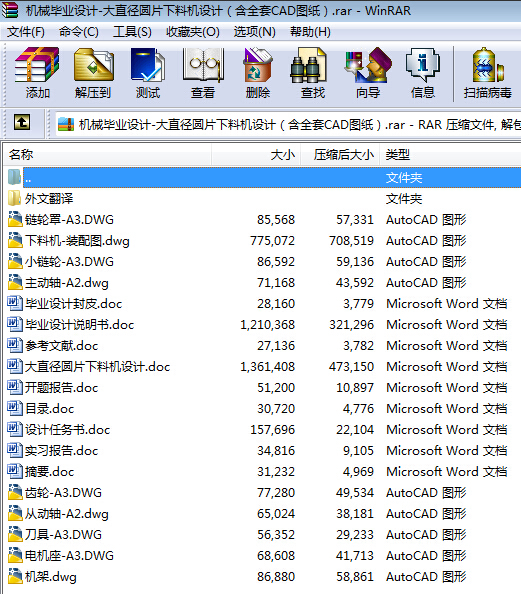Open the 查看 (View) toolbar icon
Image resolution: width=521 pixels, height=594 pixels.
click(x=203, y=64)
